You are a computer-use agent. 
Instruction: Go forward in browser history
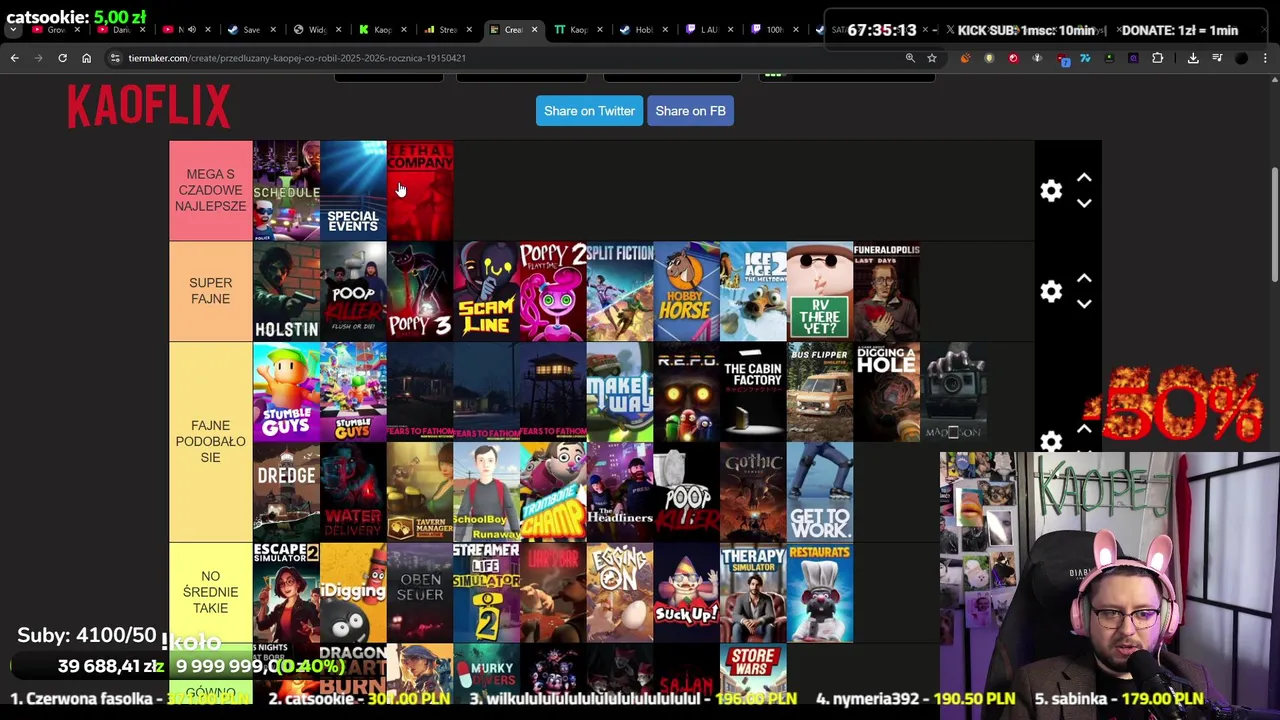coord(38,58)
